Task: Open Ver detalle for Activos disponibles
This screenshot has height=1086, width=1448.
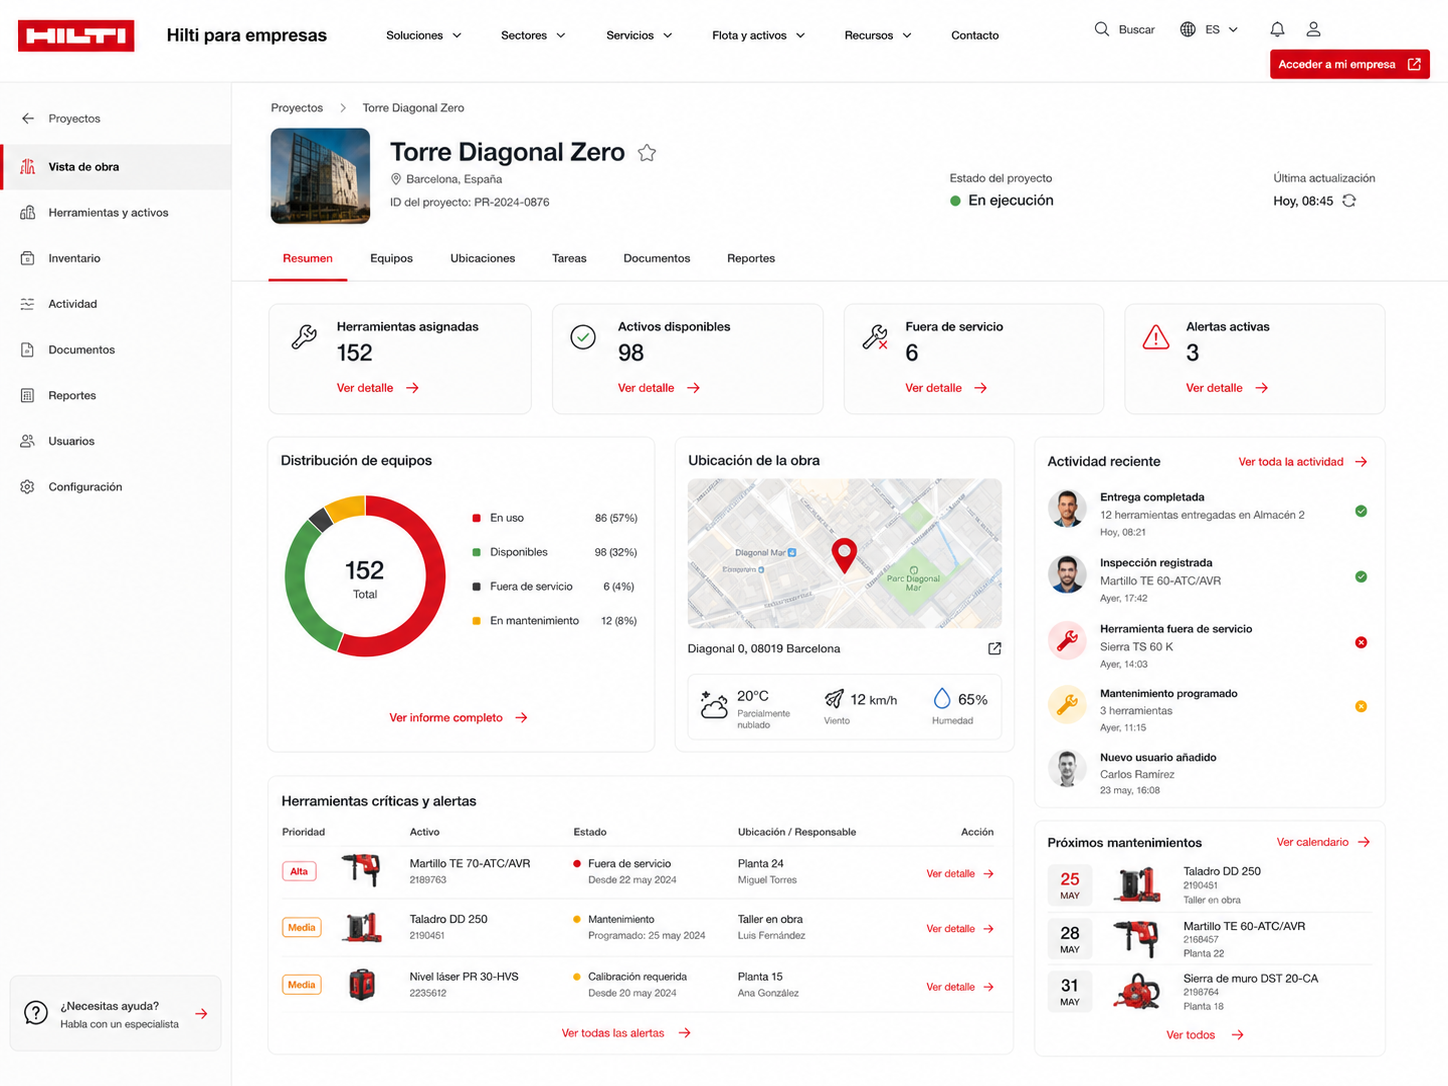Action: click(x=659, y=388)
